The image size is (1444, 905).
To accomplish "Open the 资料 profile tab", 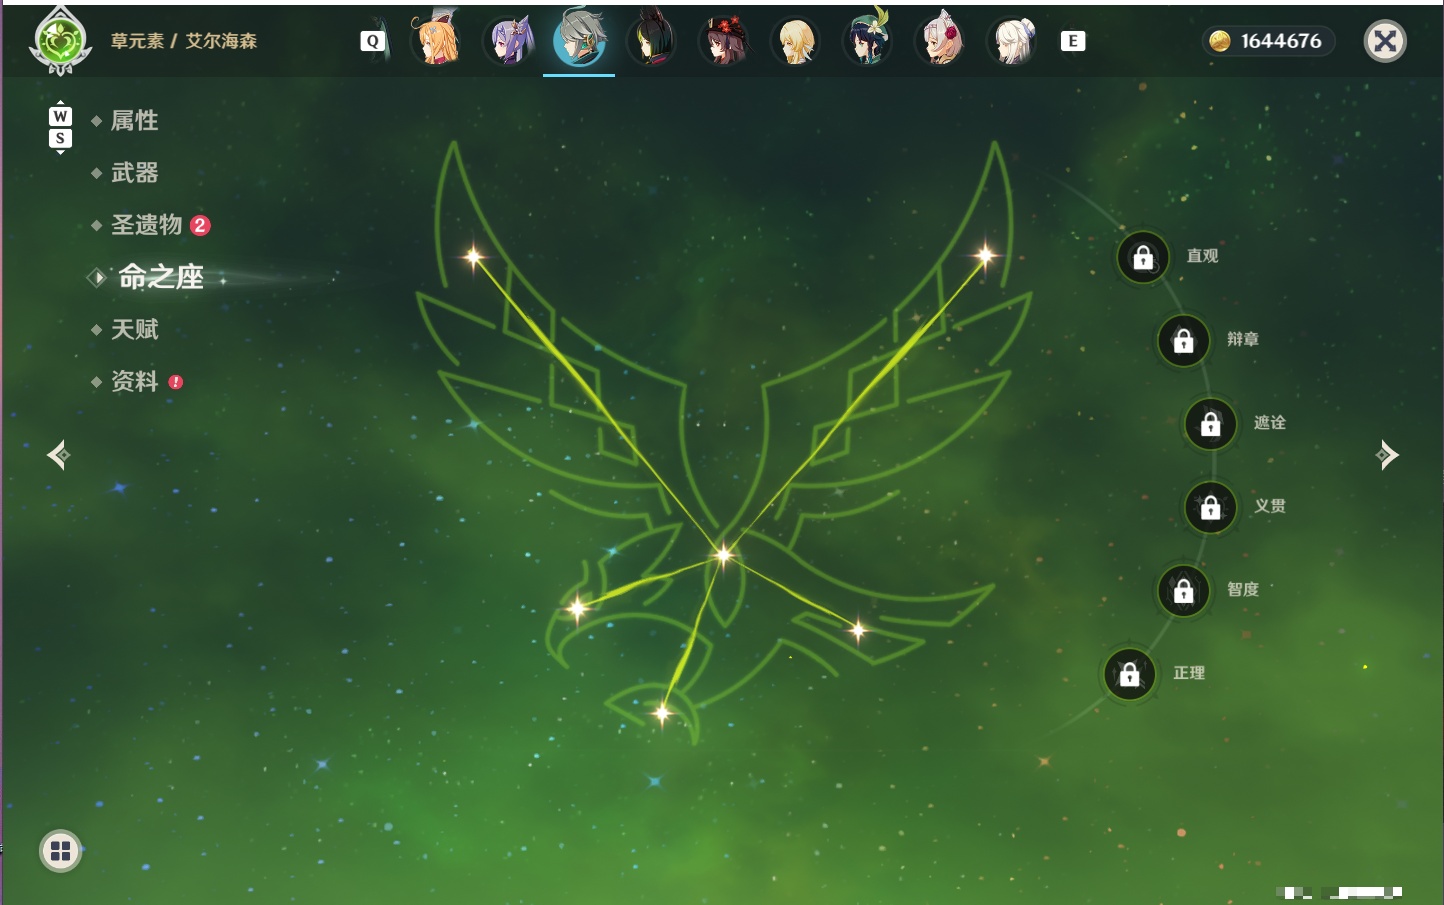I will pyautogui.click(x=134, y=381).
